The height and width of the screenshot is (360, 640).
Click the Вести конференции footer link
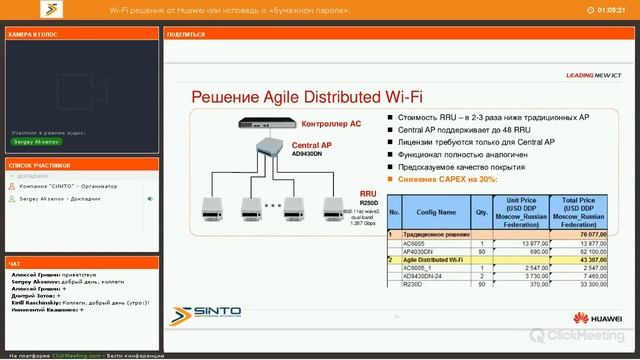pos(136,356)
